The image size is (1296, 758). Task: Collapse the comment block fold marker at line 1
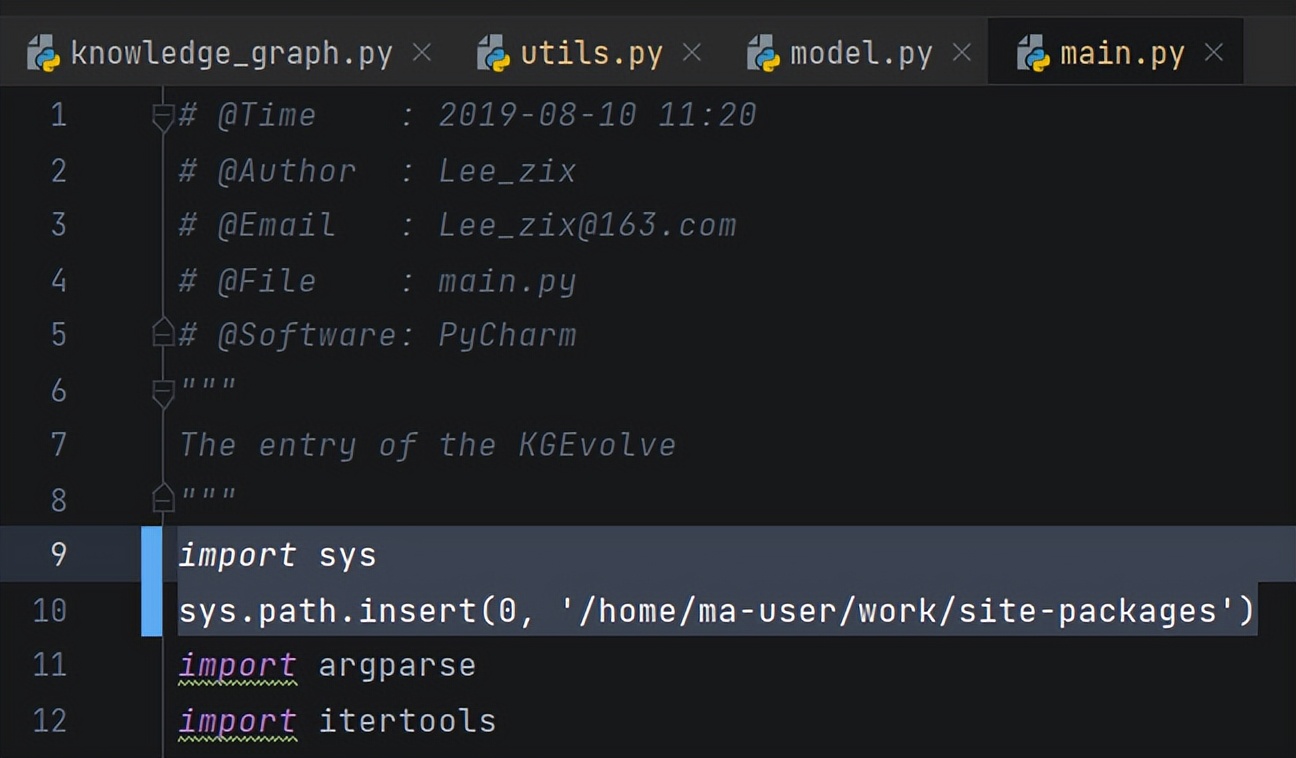(x=163, y=117)
